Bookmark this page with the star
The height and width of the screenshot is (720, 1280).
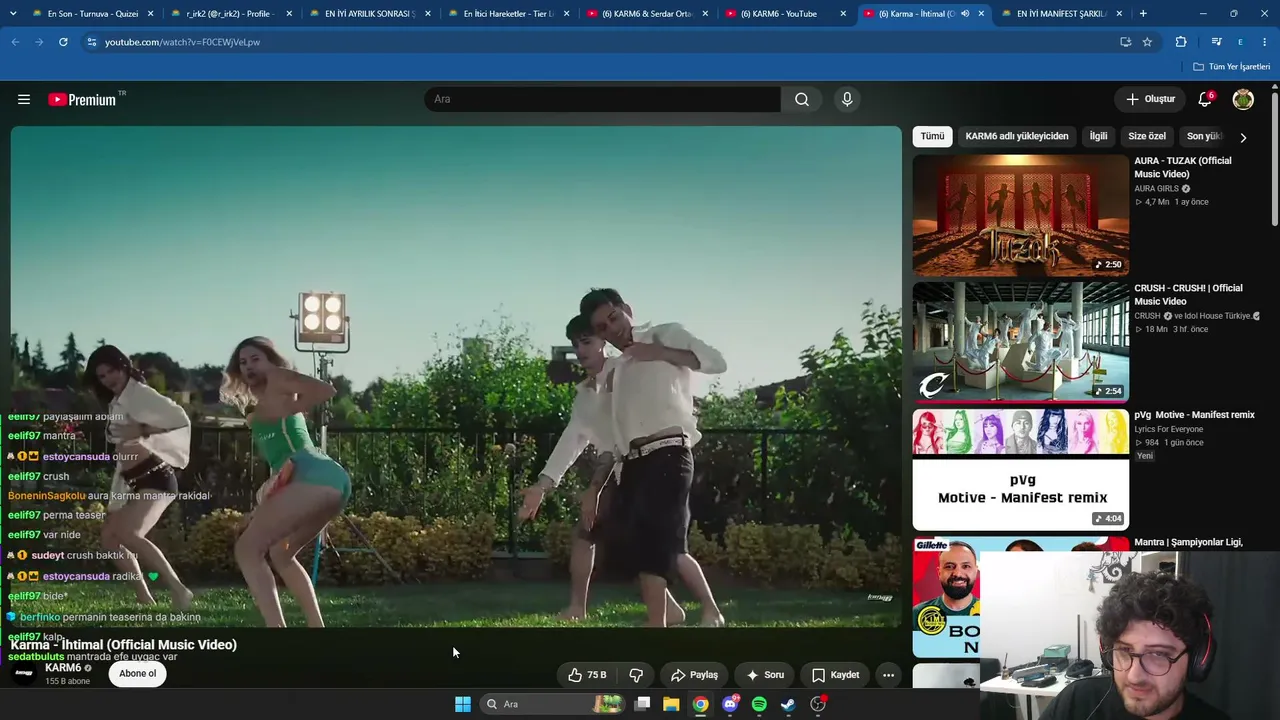[x=1147, y=42]
